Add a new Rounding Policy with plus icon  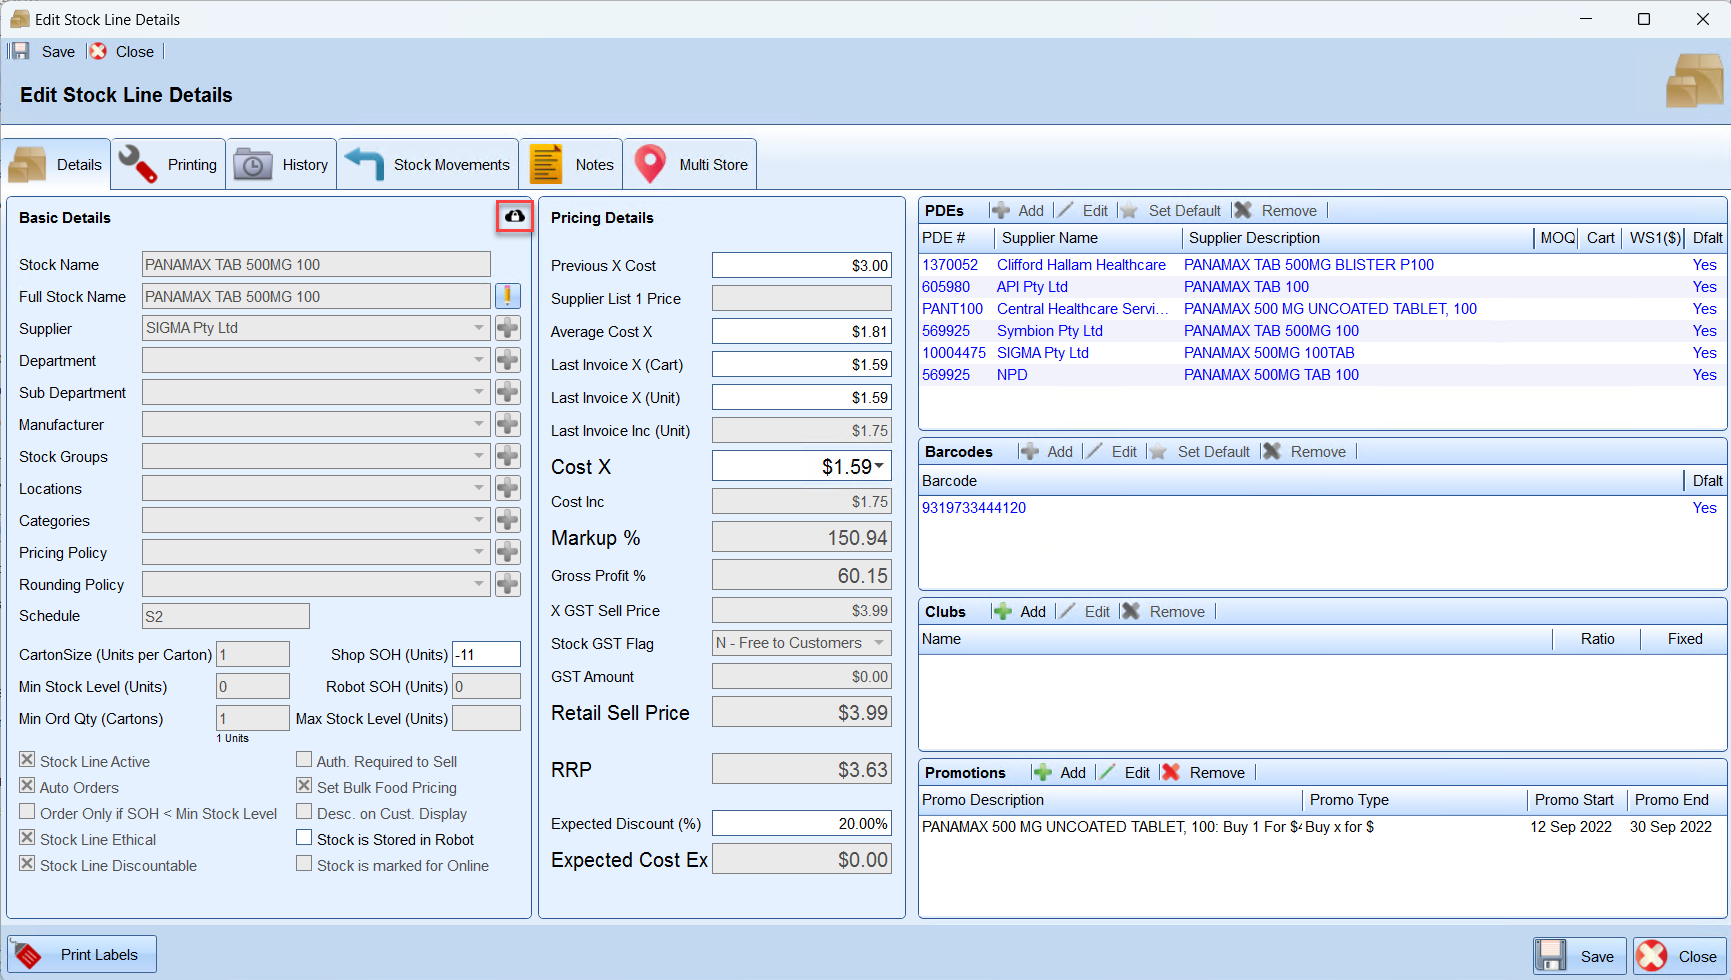tap(508, 584)
